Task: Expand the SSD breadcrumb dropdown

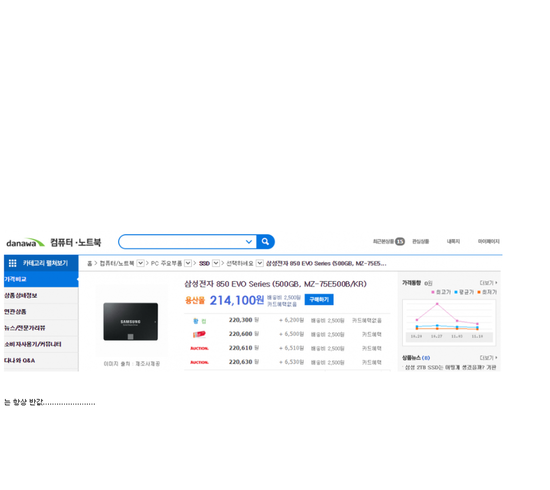Action: tap(216, 263)
